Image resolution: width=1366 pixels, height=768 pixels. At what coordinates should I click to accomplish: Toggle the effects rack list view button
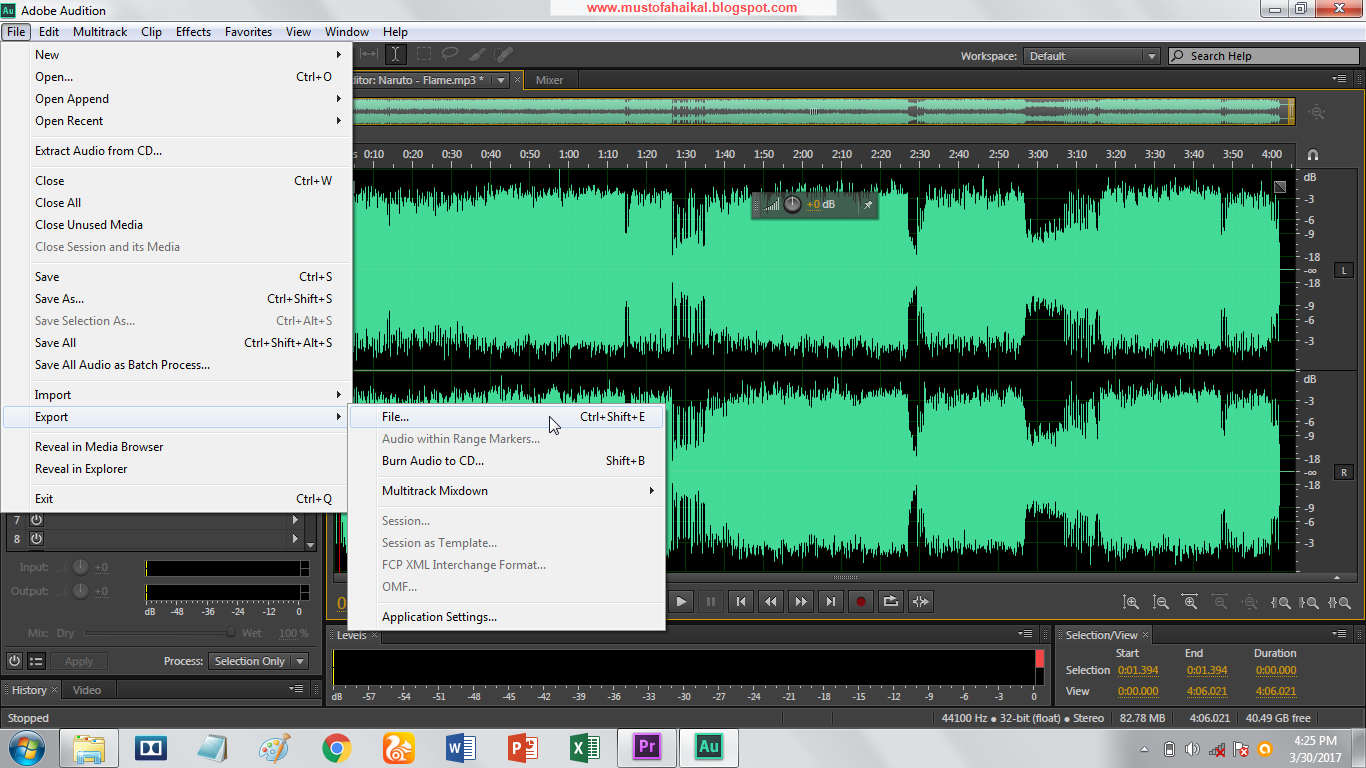[x=36, y=661]
